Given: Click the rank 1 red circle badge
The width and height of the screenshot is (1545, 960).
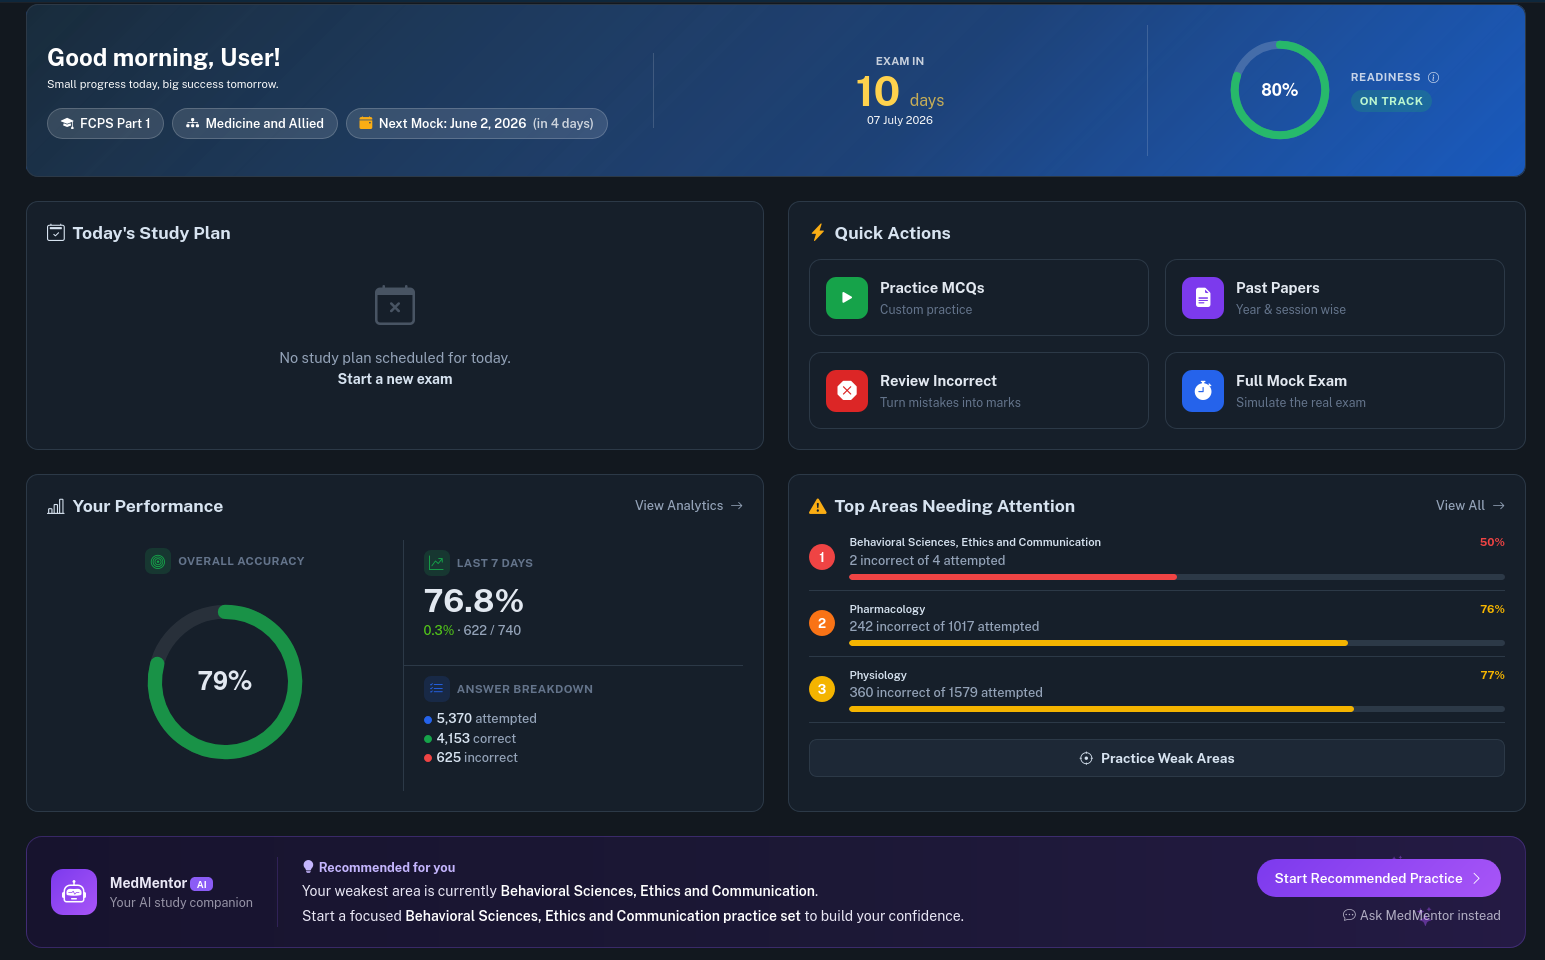Looking at the screenshot, I should pyautogui.click(x=822, y=557).
